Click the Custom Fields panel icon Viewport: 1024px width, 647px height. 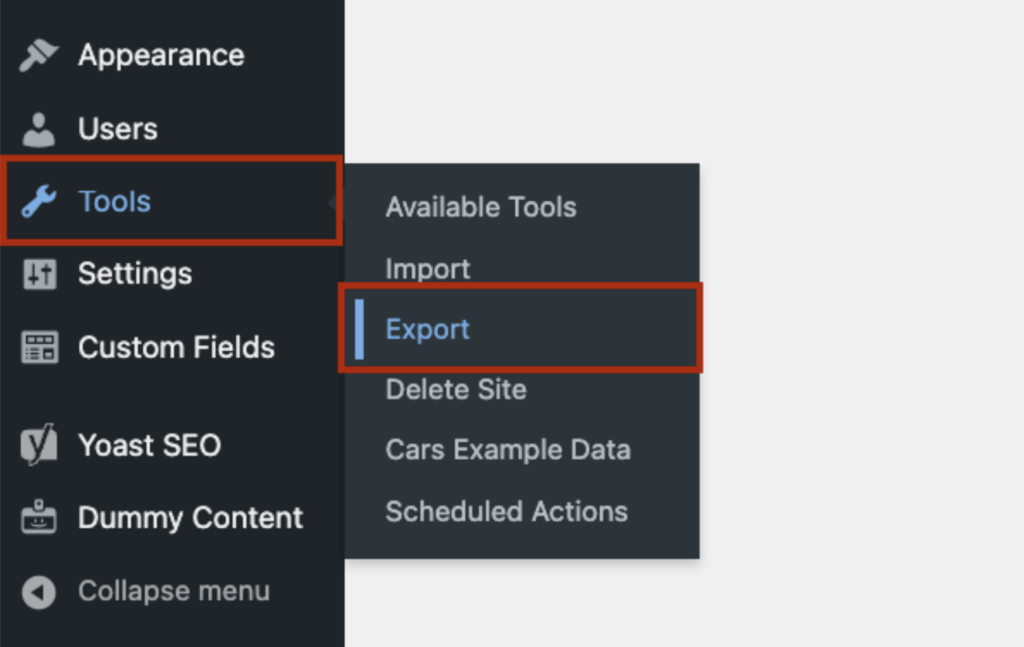38,347
